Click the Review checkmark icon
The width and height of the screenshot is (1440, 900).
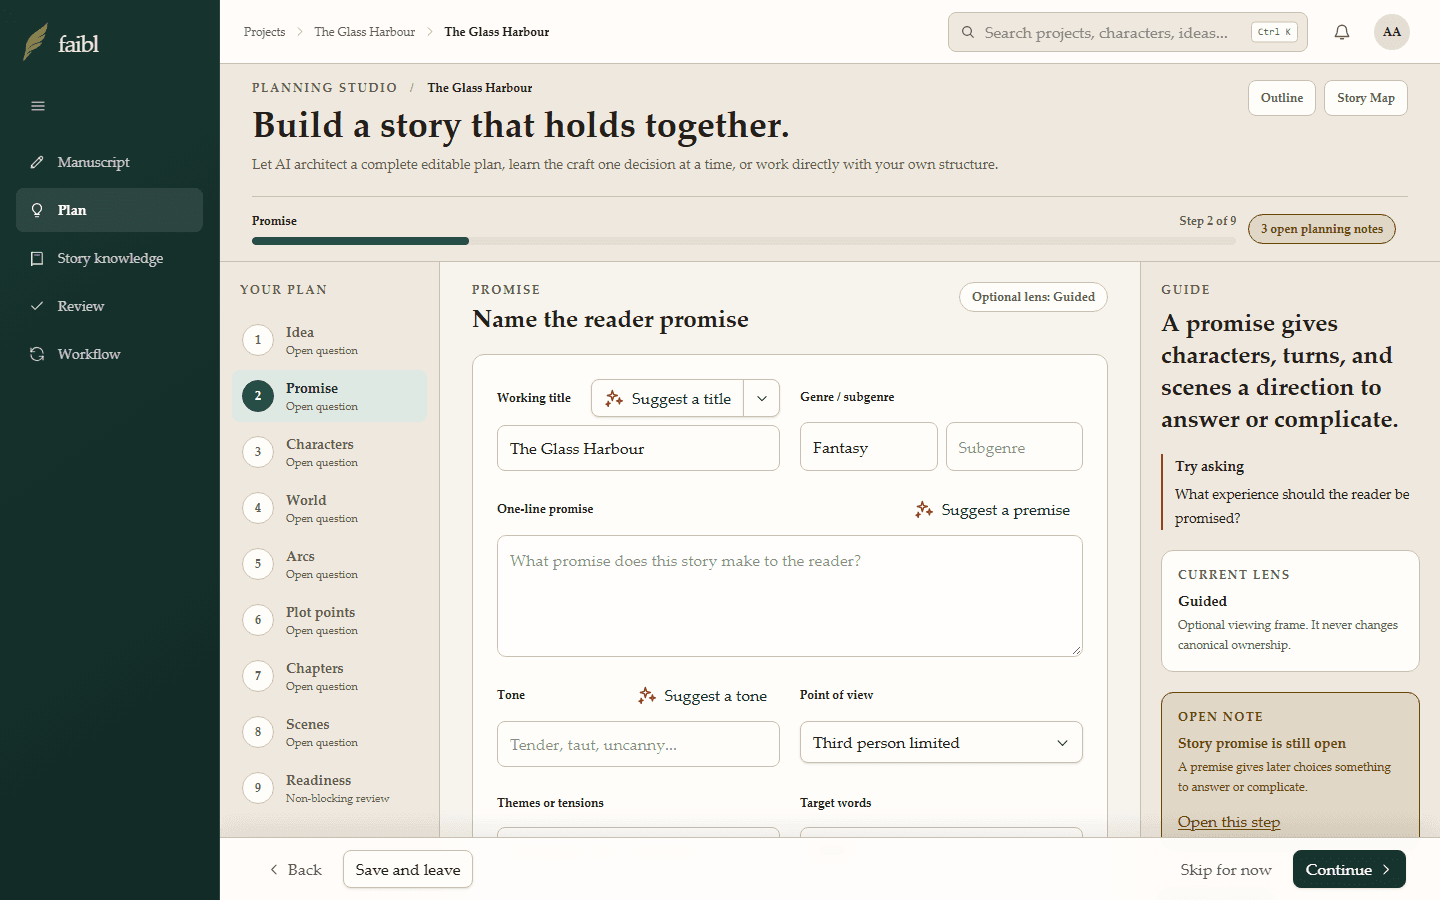pos(37,306)
